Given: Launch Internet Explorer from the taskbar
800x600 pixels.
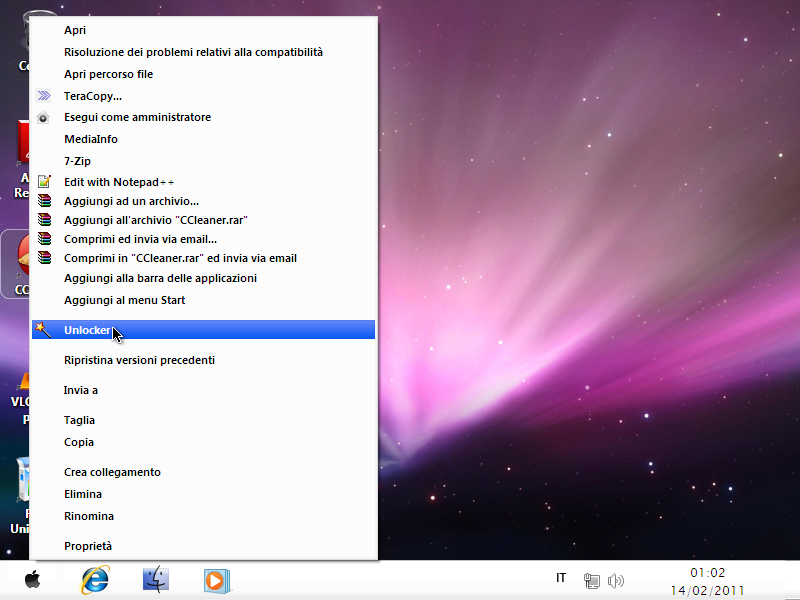Looking at the screenshot, I should click(95, 580).
